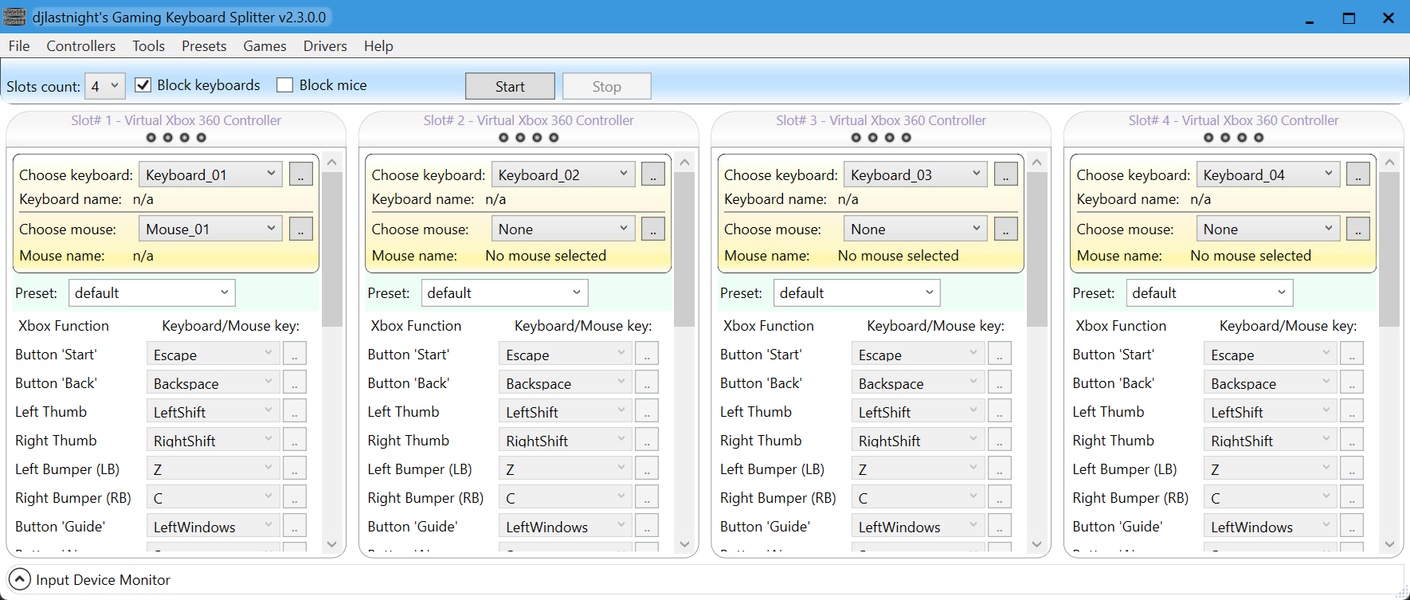
Task: Open the Drivers menu
Action: 325,46
